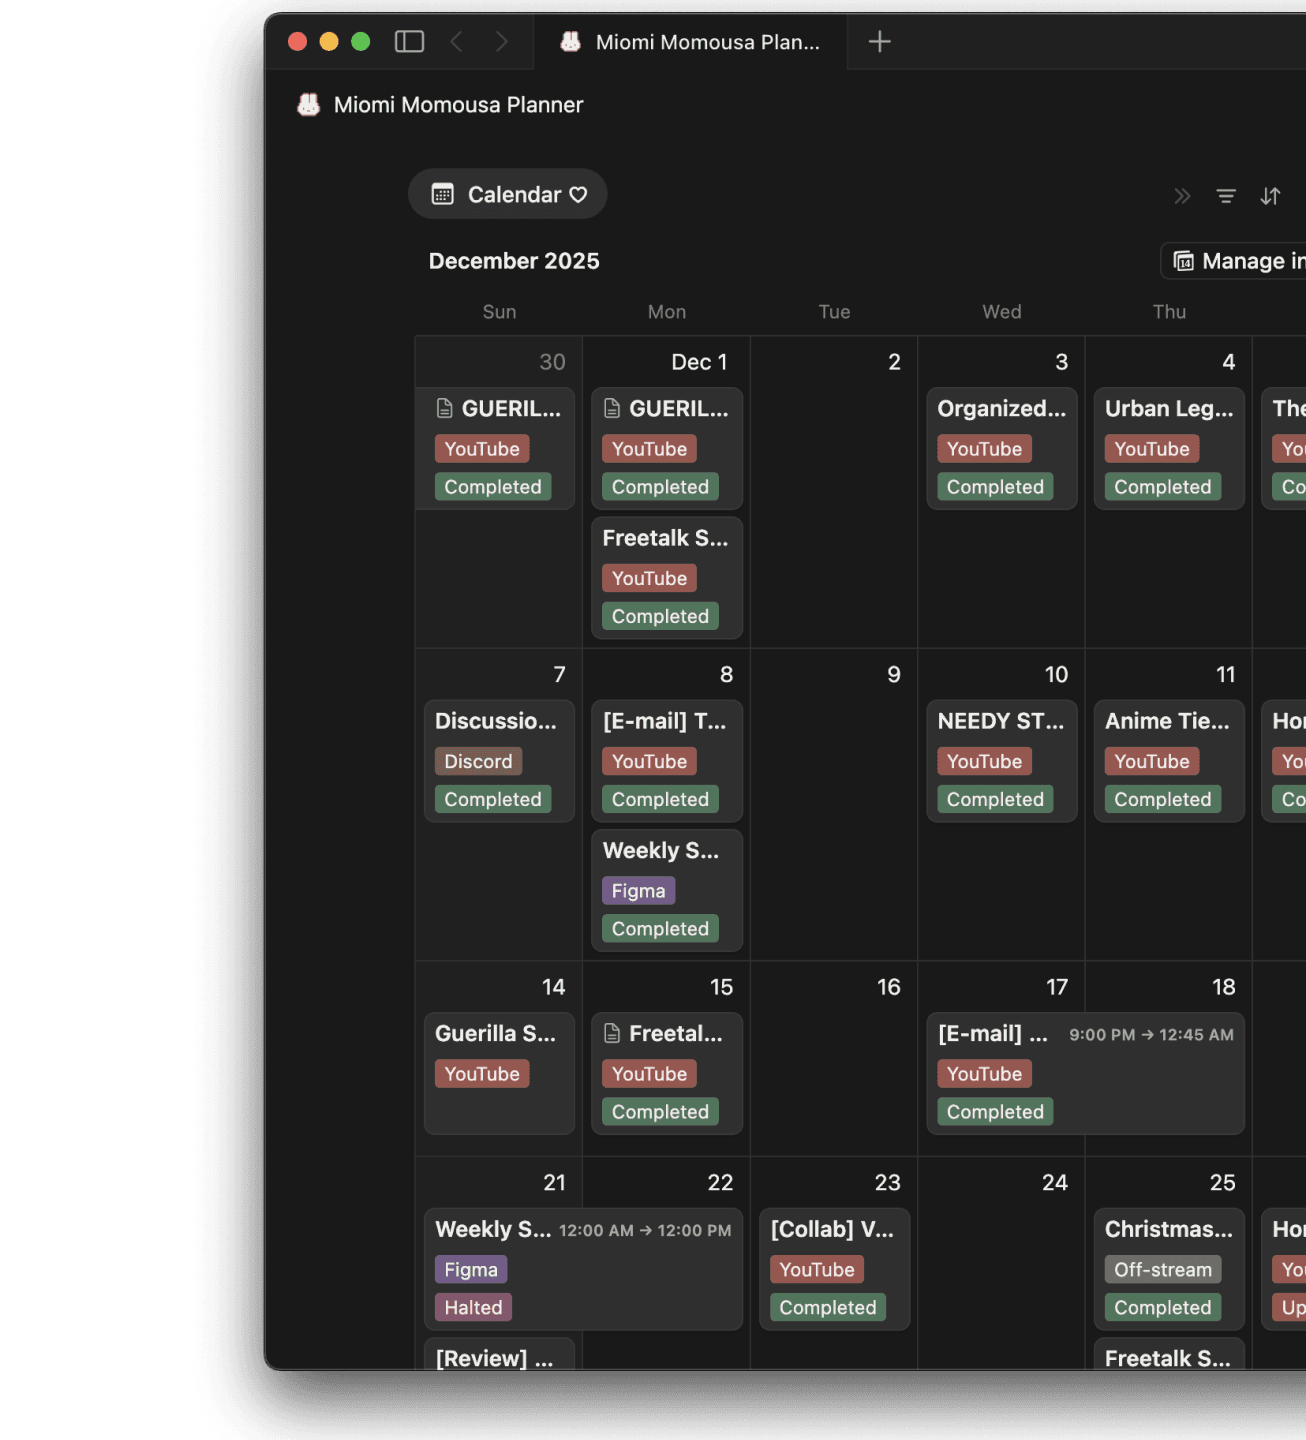
Task: Open the Christmas event on Dec 25
Action: 1167,1230
